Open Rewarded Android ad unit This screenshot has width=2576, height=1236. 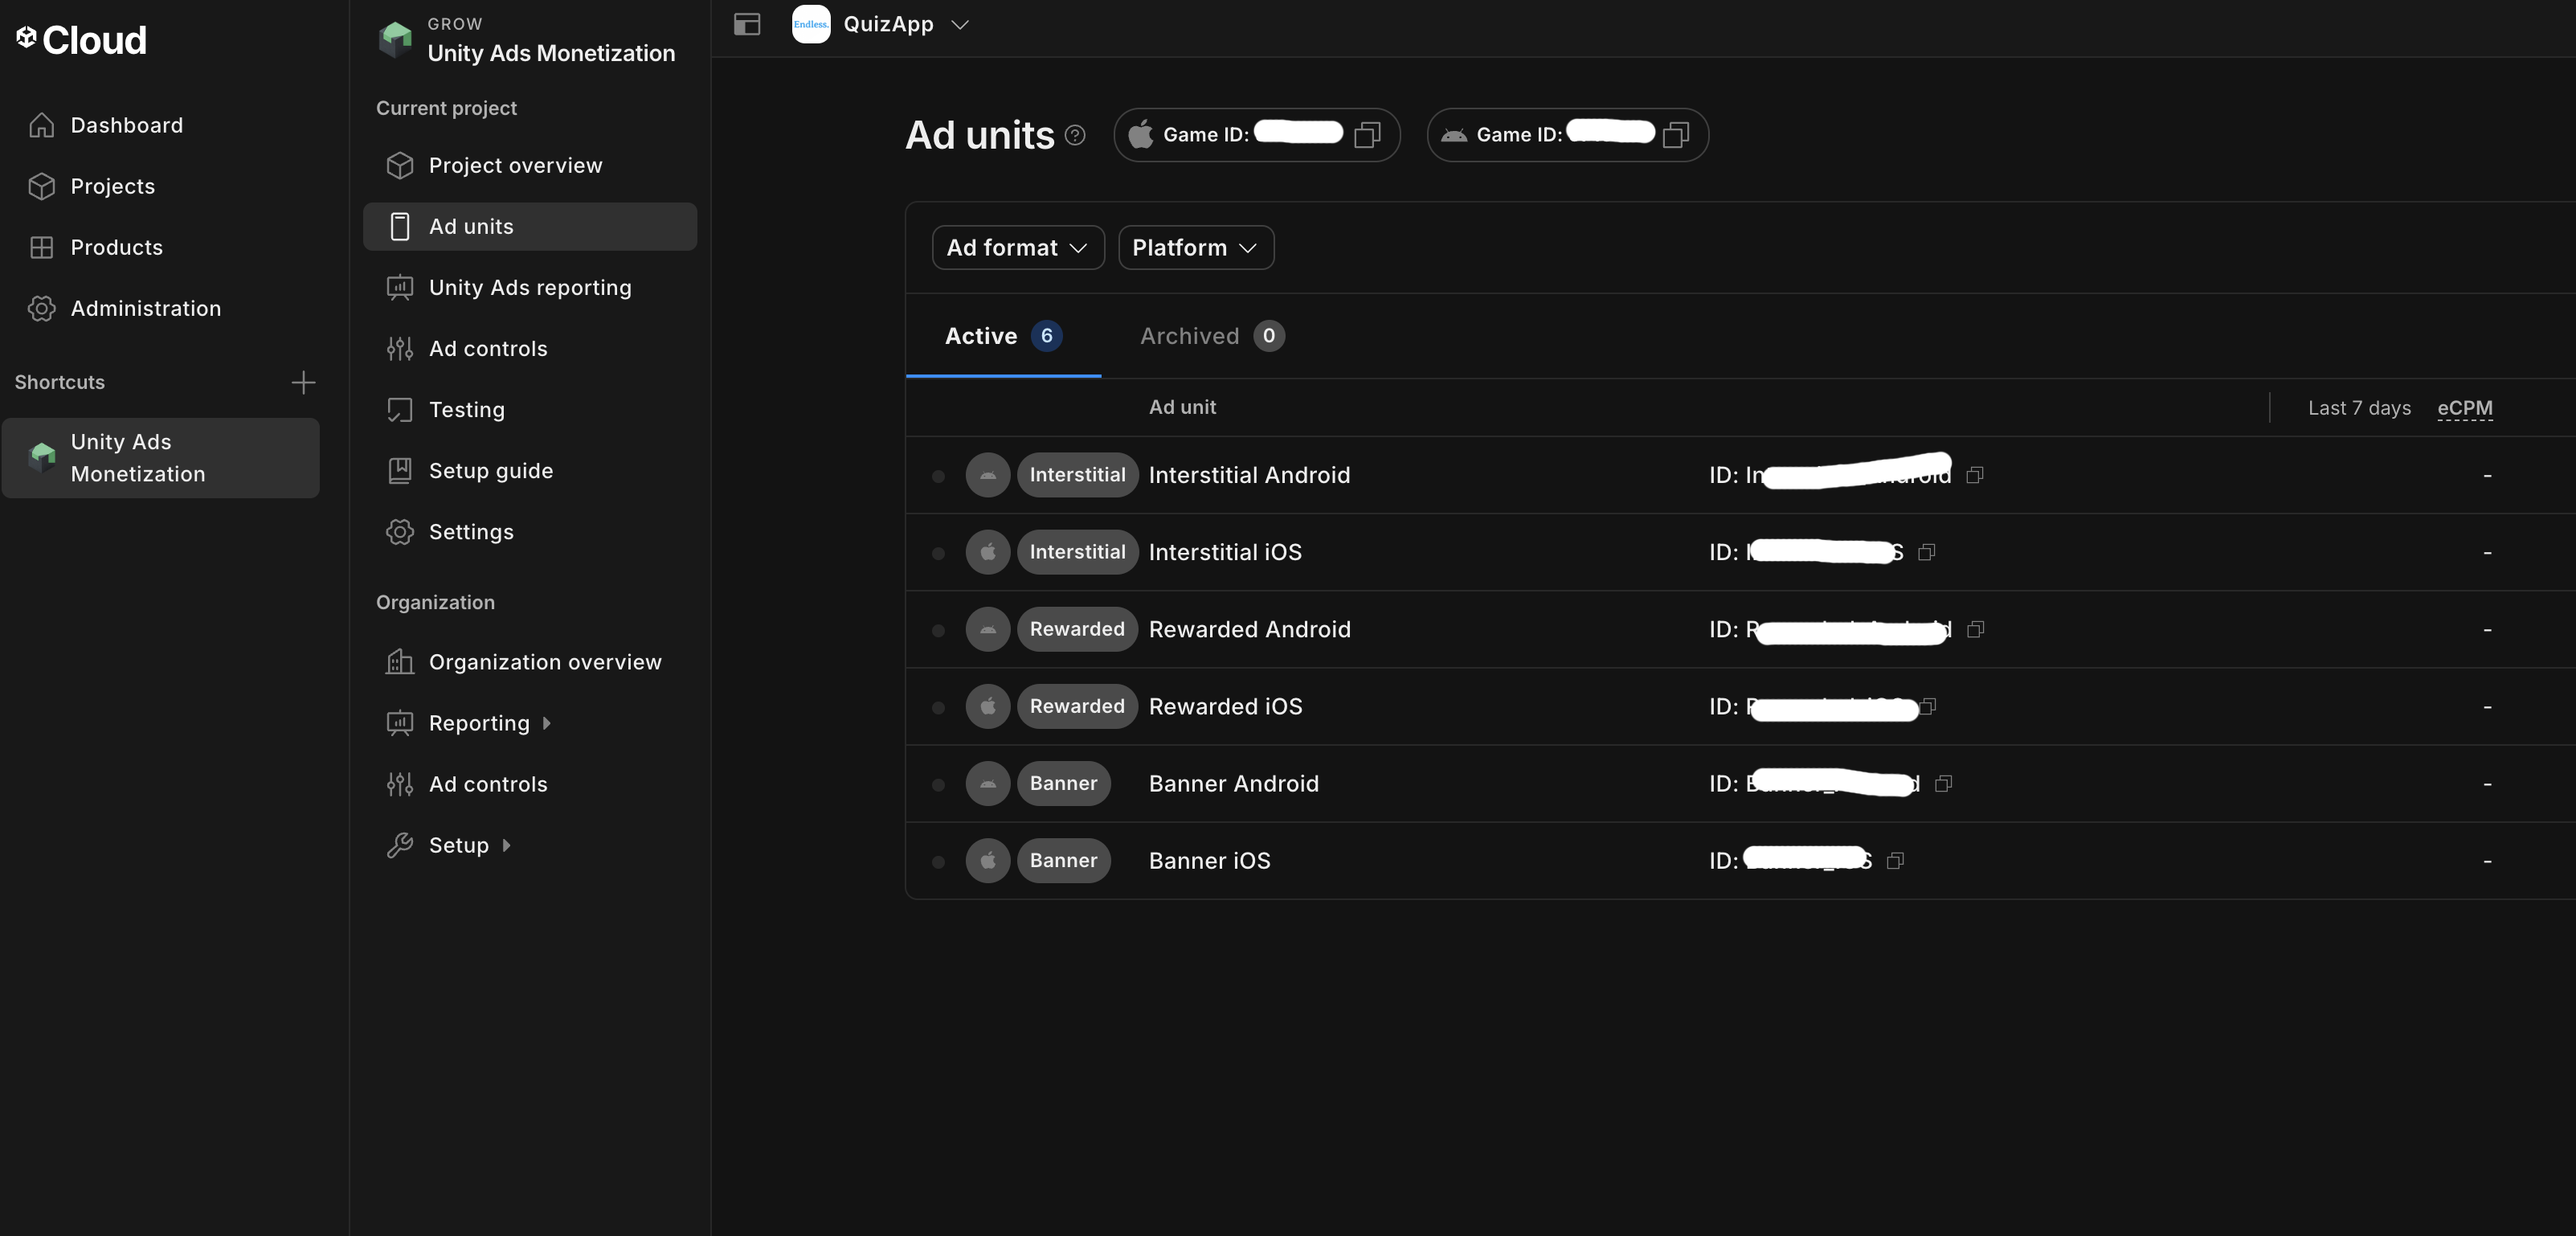point(1249,629)
